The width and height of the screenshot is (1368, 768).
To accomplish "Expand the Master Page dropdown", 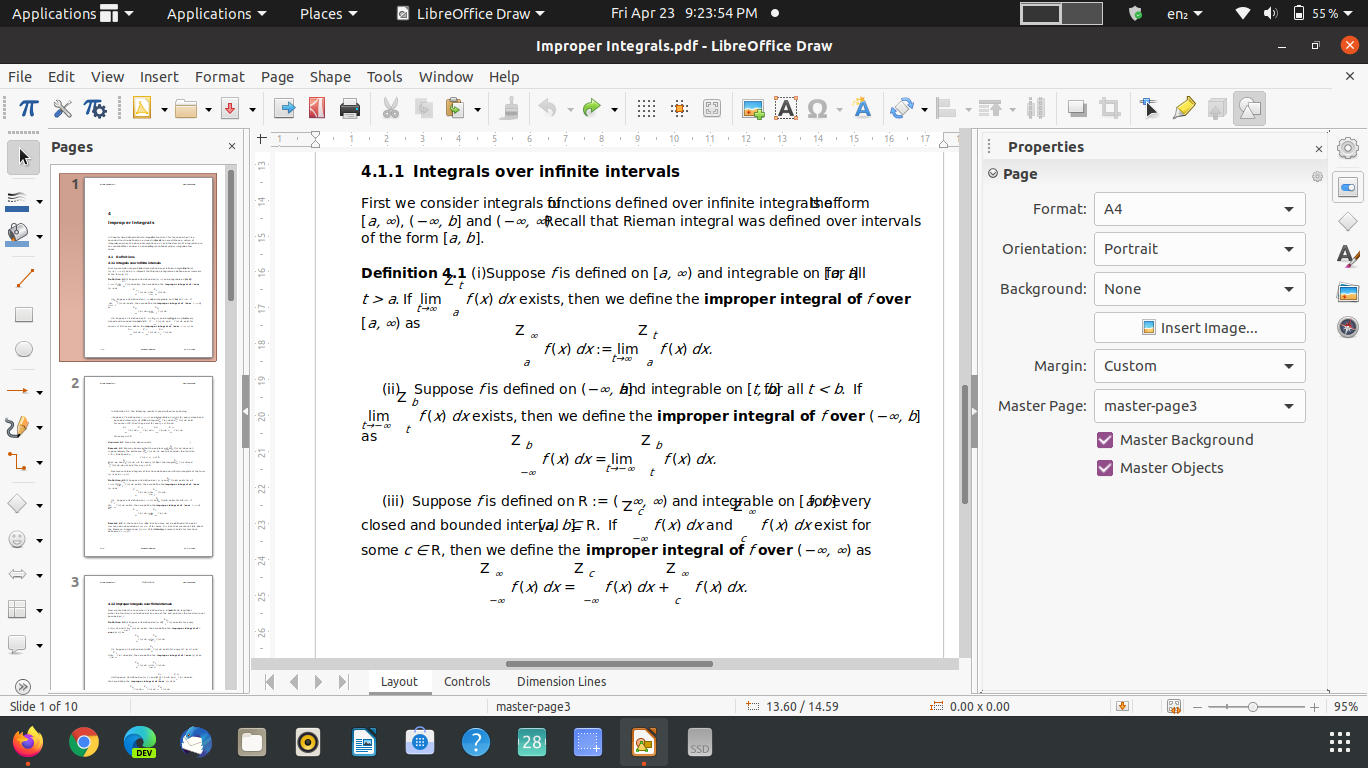I will pos(1199,406).
